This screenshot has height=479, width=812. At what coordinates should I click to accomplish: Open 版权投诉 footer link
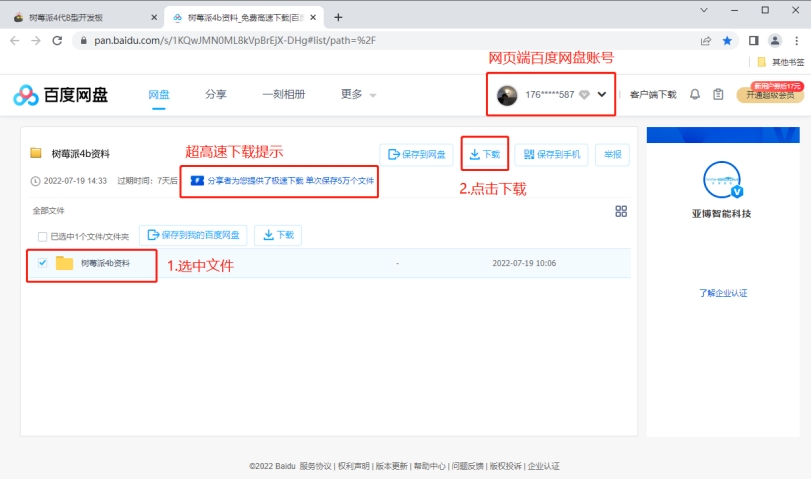pyautogui.click(x=505, y=466)
